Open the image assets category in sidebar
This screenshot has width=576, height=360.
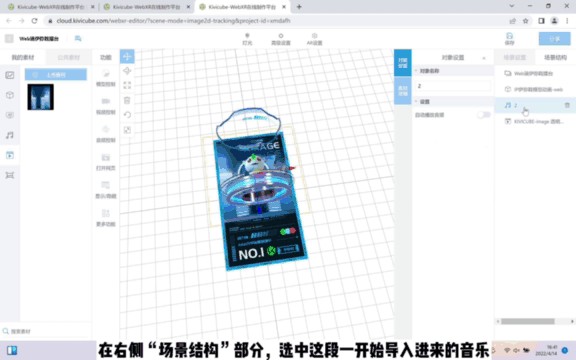pyautogui.click(x=10, y=75)
